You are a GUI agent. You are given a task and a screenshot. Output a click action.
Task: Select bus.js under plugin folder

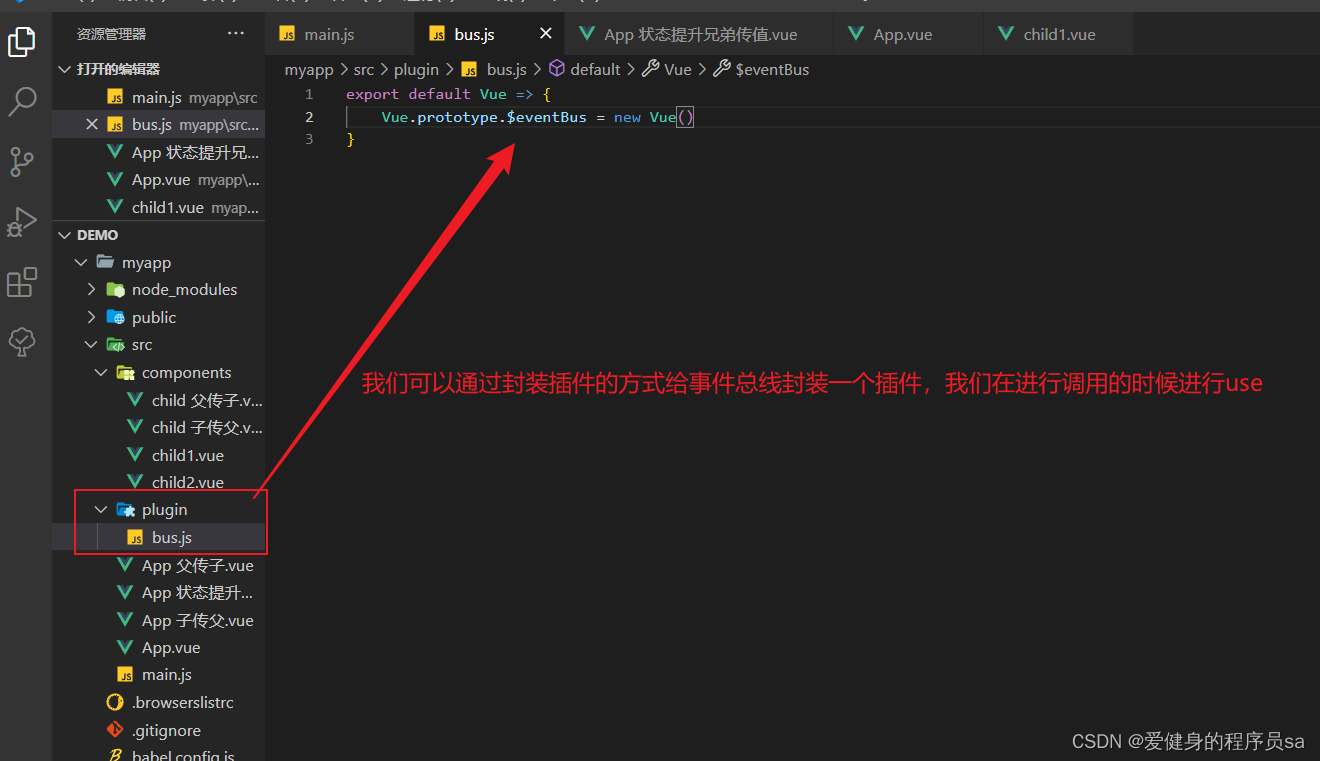point(158,537)
